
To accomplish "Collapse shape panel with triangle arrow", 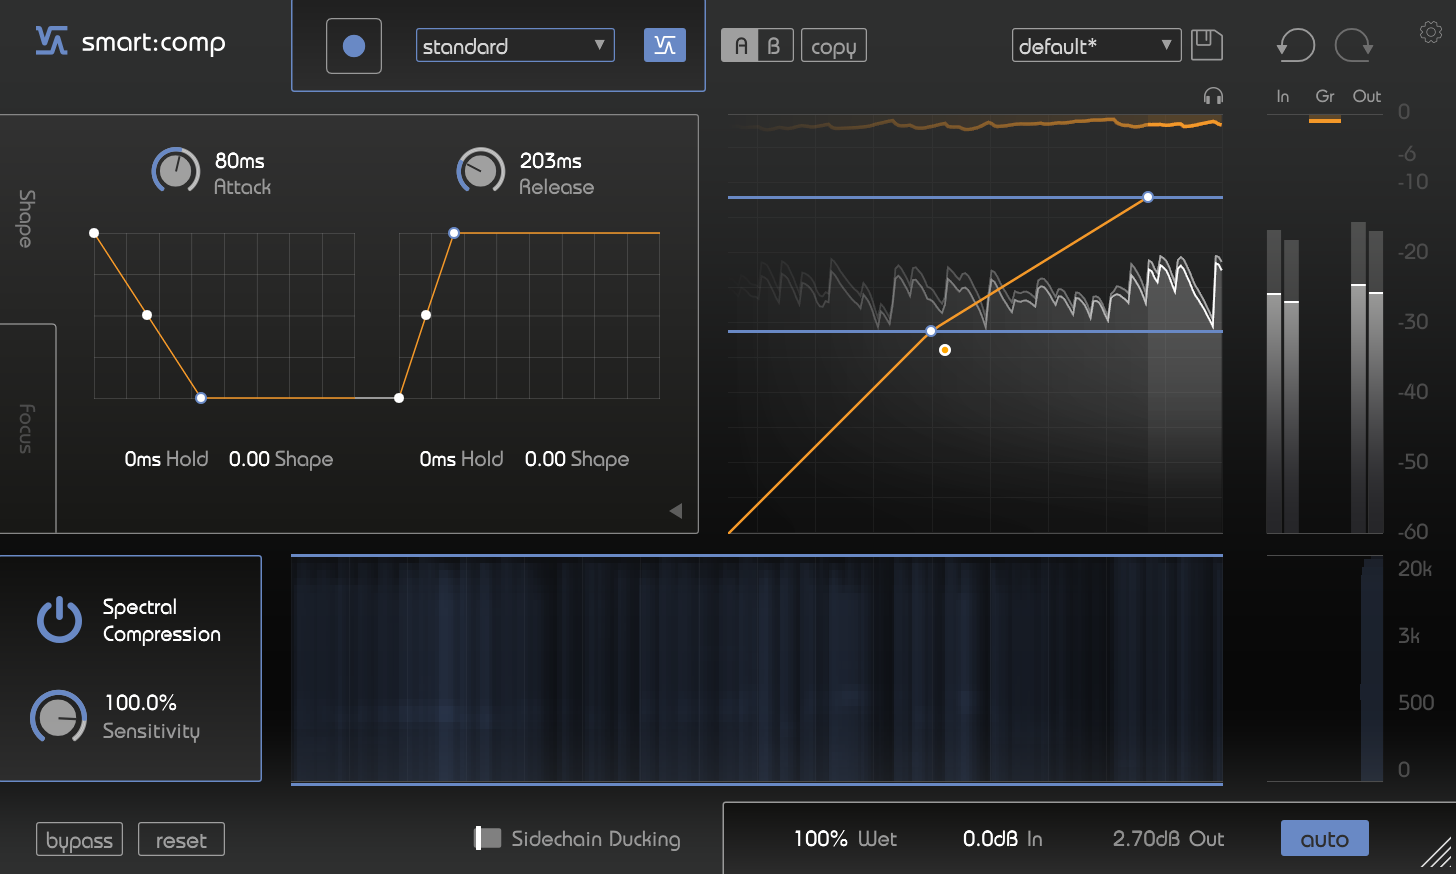I will pos(676,511).
